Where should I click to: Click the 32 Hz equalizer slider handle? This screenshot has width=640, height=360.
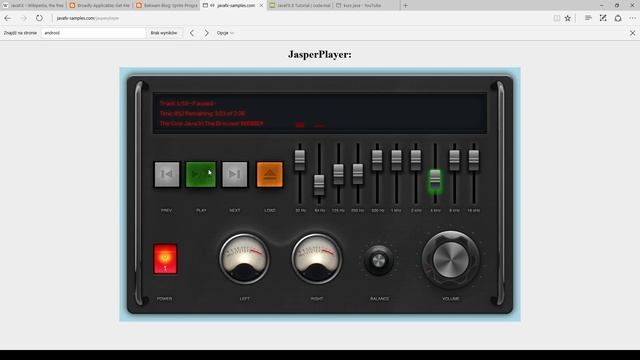pos(300,160)
